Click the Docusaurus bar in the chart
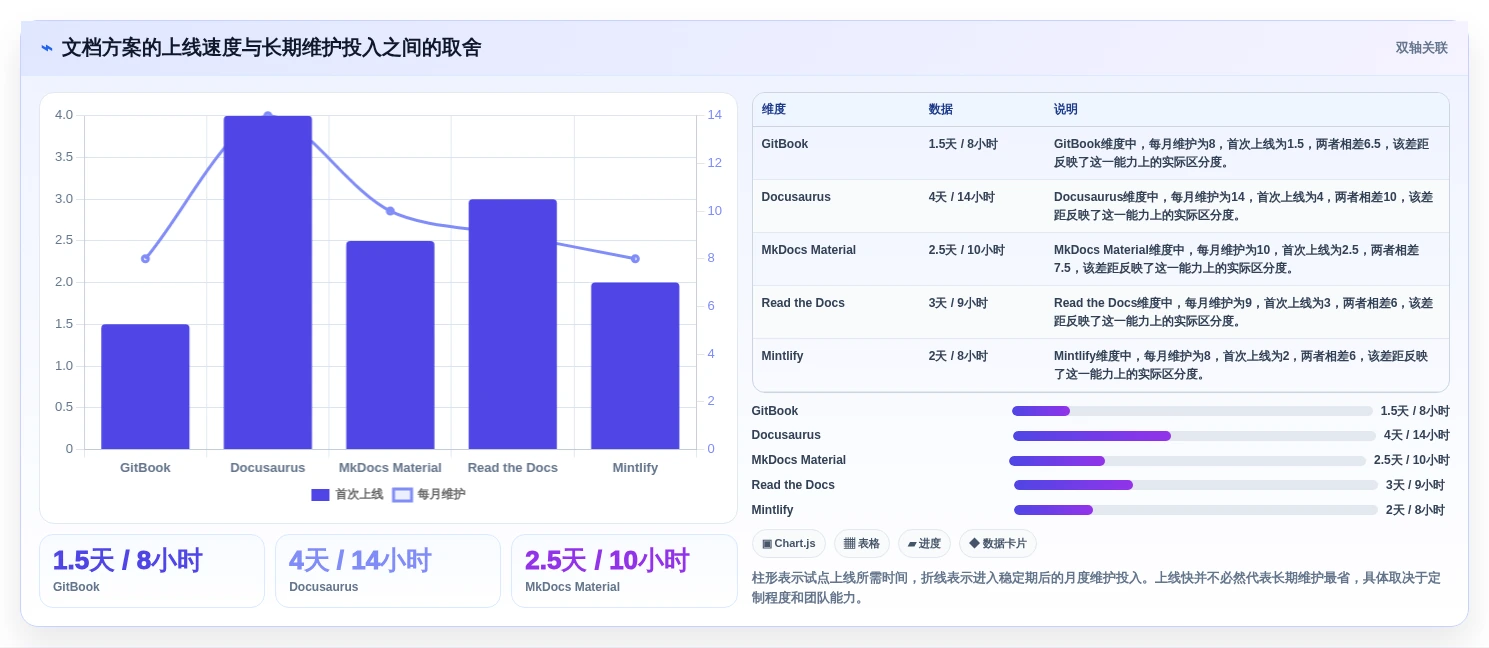Screen dimensions: 1489x648 [268, 282]
